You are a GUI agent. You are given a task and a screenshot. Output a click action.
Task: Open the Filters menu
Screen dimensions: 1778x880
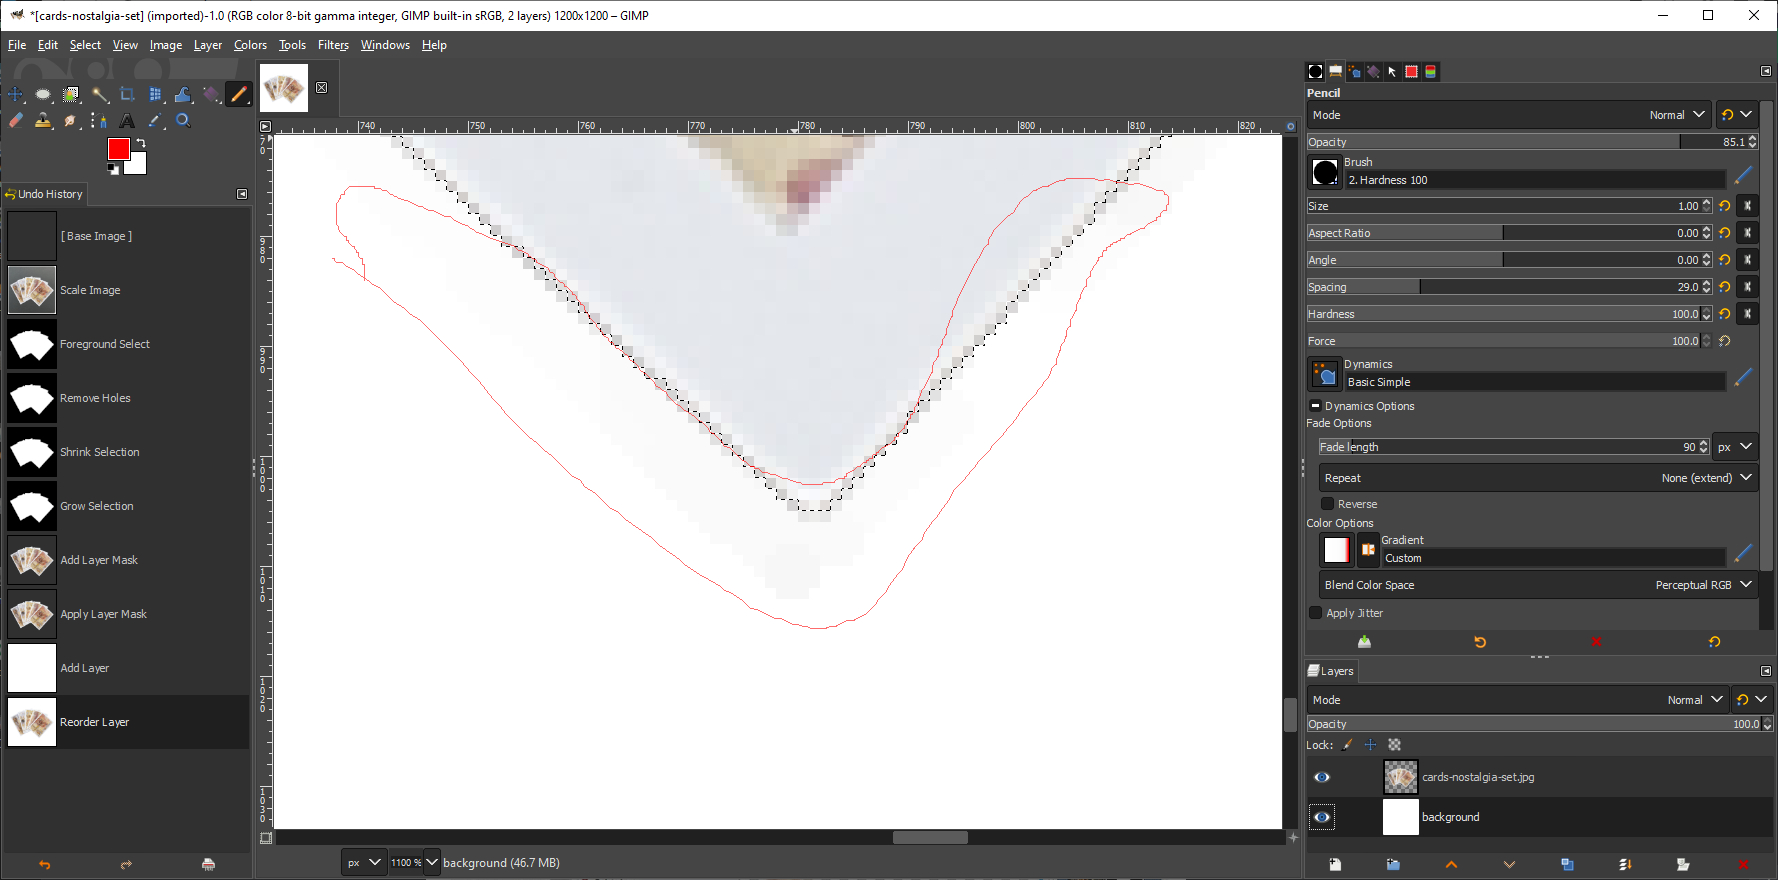click(x=333, y=45)
